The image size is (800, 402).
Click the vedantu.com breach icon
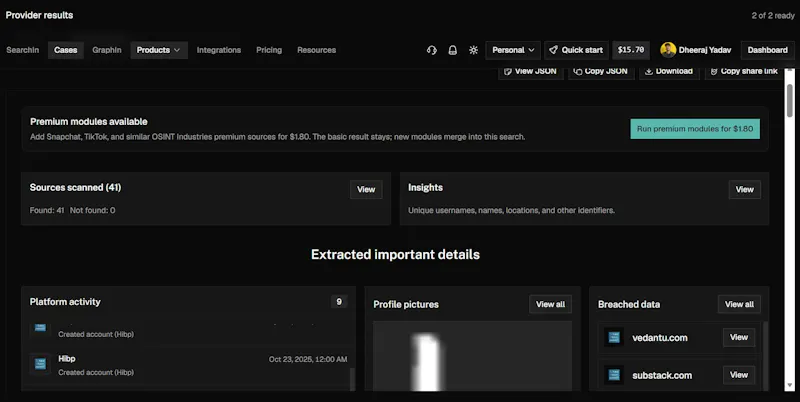pos(614,337)
